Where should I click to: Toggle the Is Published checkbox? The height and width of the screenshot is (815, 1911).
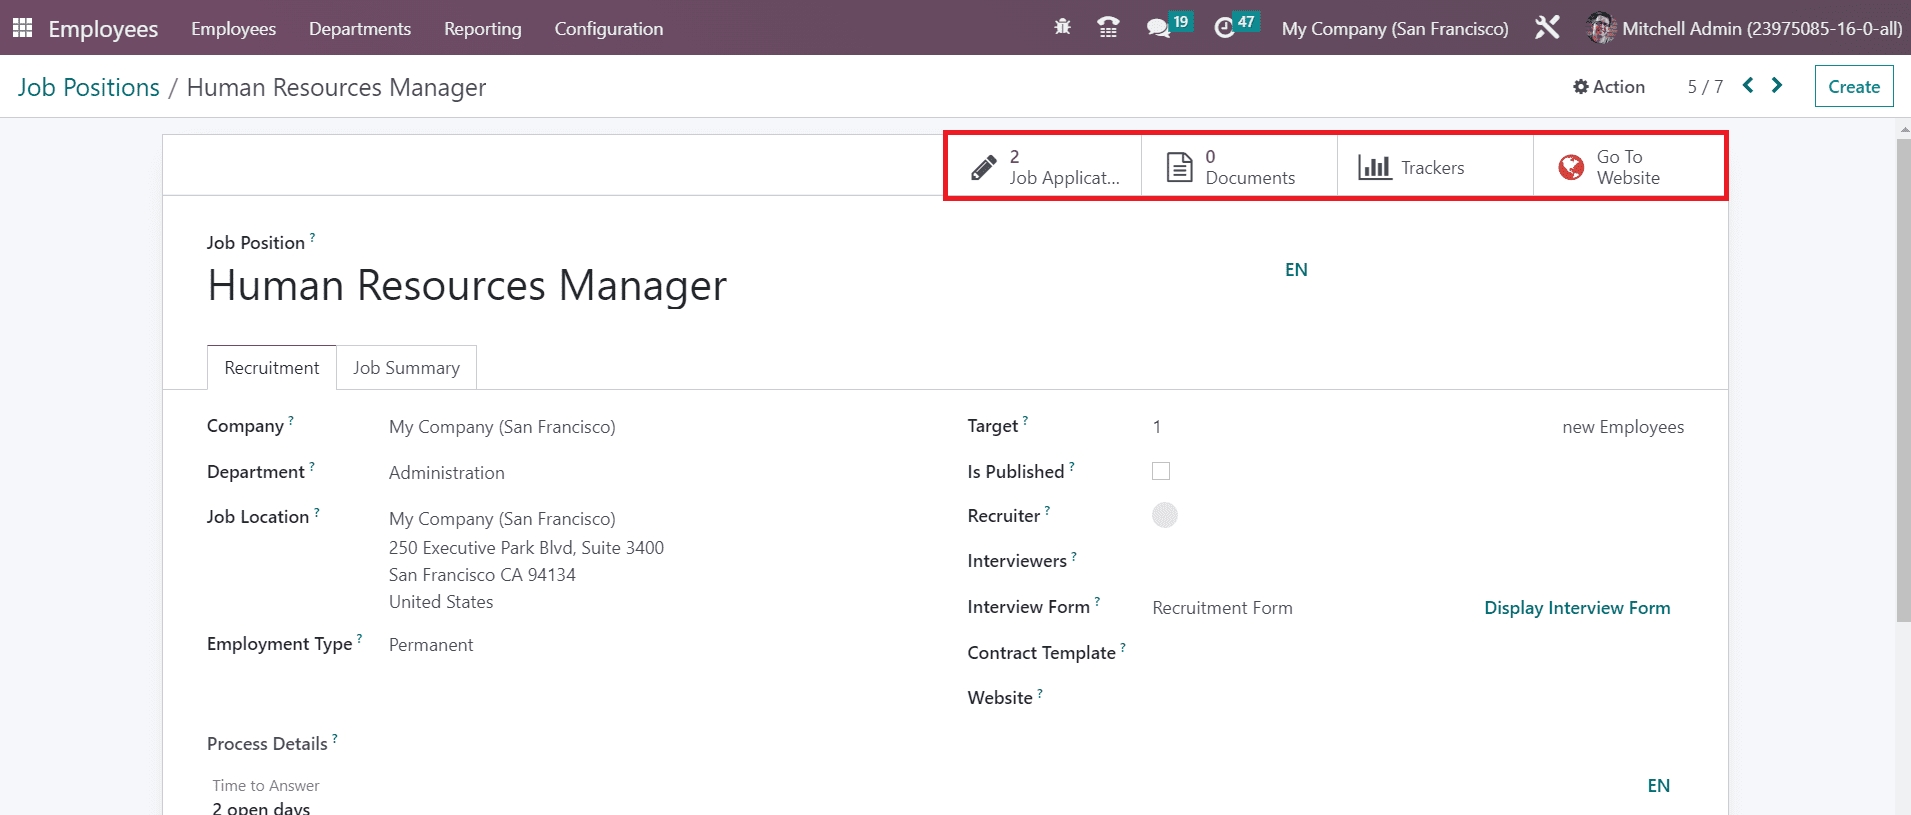[x=1161, y=471]
